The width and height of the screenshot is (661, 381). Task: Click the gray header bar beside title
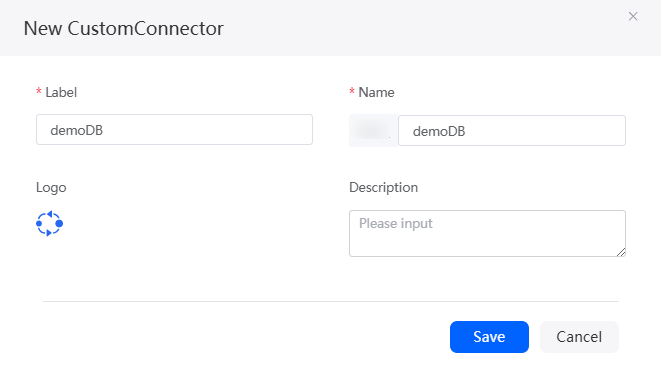[422, 28]
